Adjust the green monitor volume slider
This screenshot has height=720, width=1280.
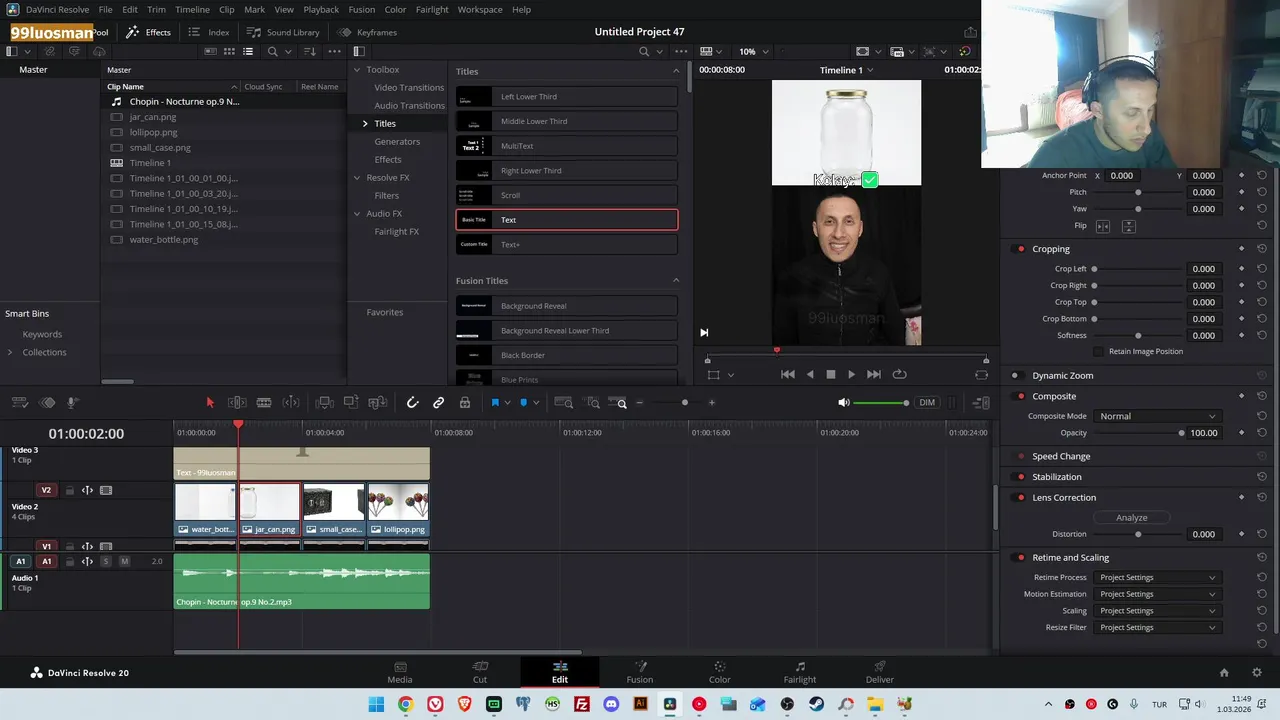point(881,402)
